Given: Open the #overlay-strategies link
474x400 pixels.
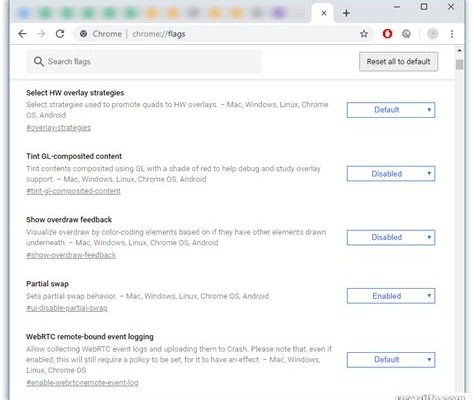Looking at the screenshot, I should (x=58, y=128).
